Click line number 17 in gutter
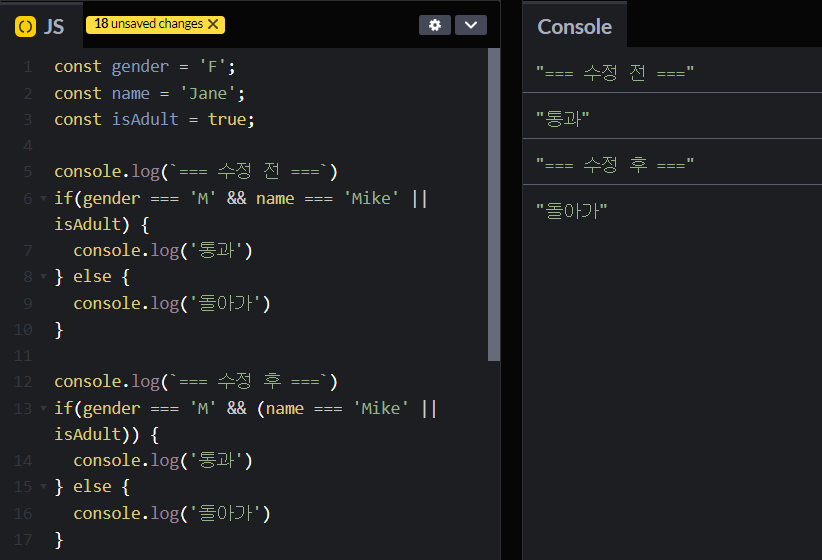Viewport: 822px width, 560px height. [x=23, y=540]
